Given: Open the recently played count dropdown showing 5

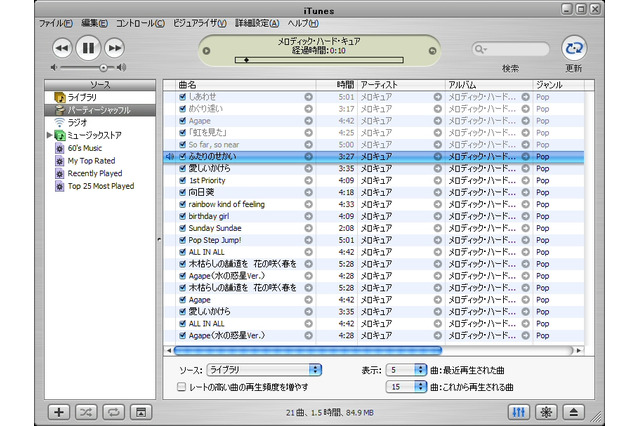Looking at the screenshot, I should coord(406,370).
